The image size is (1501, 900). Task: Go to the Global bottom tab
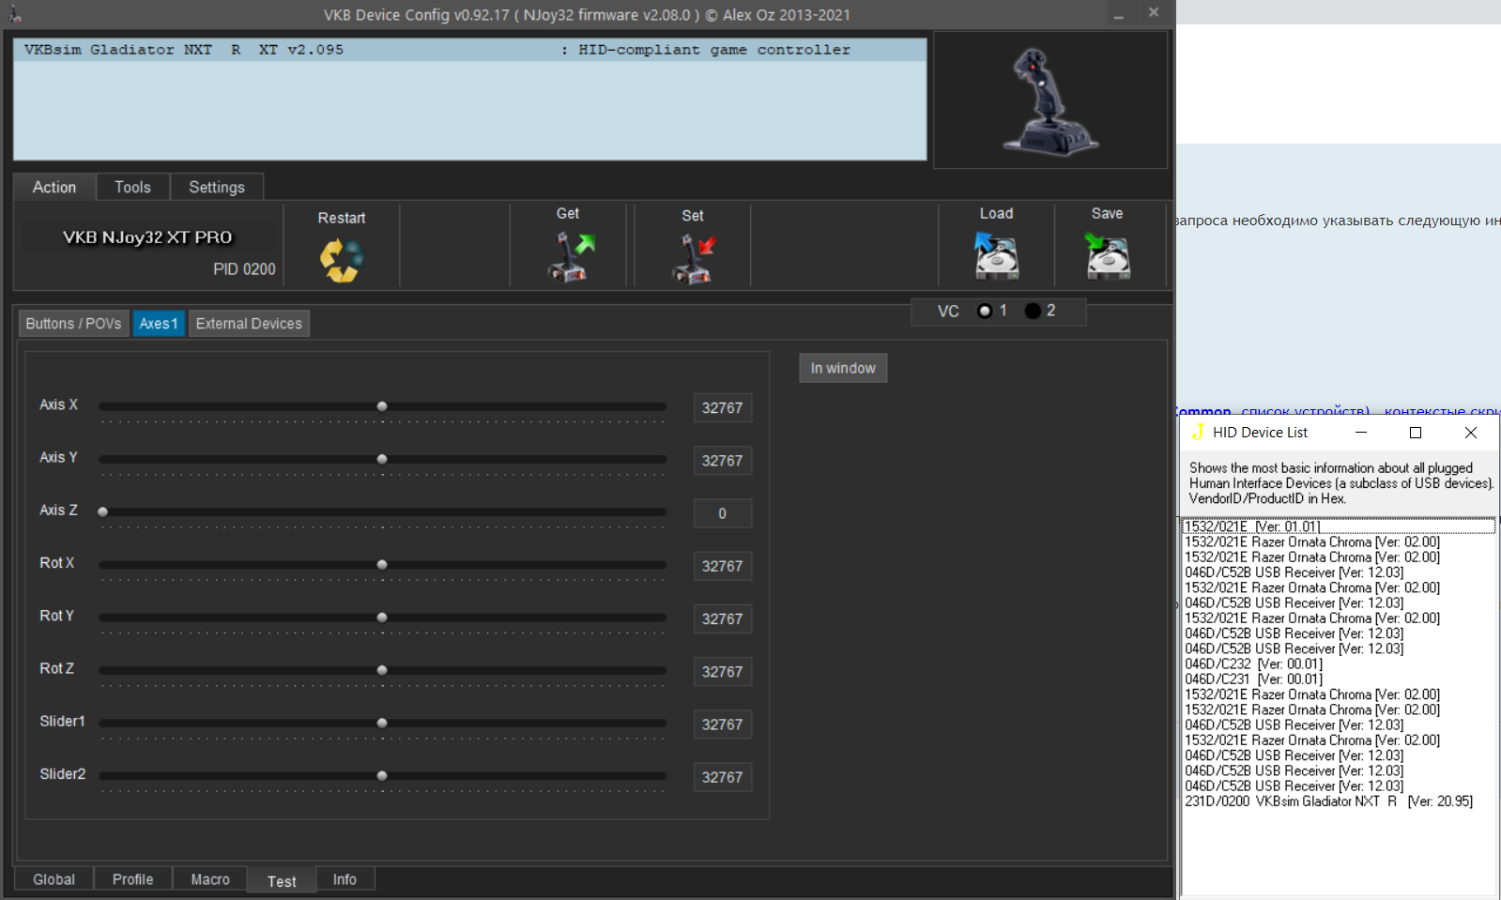click(54, 879)
